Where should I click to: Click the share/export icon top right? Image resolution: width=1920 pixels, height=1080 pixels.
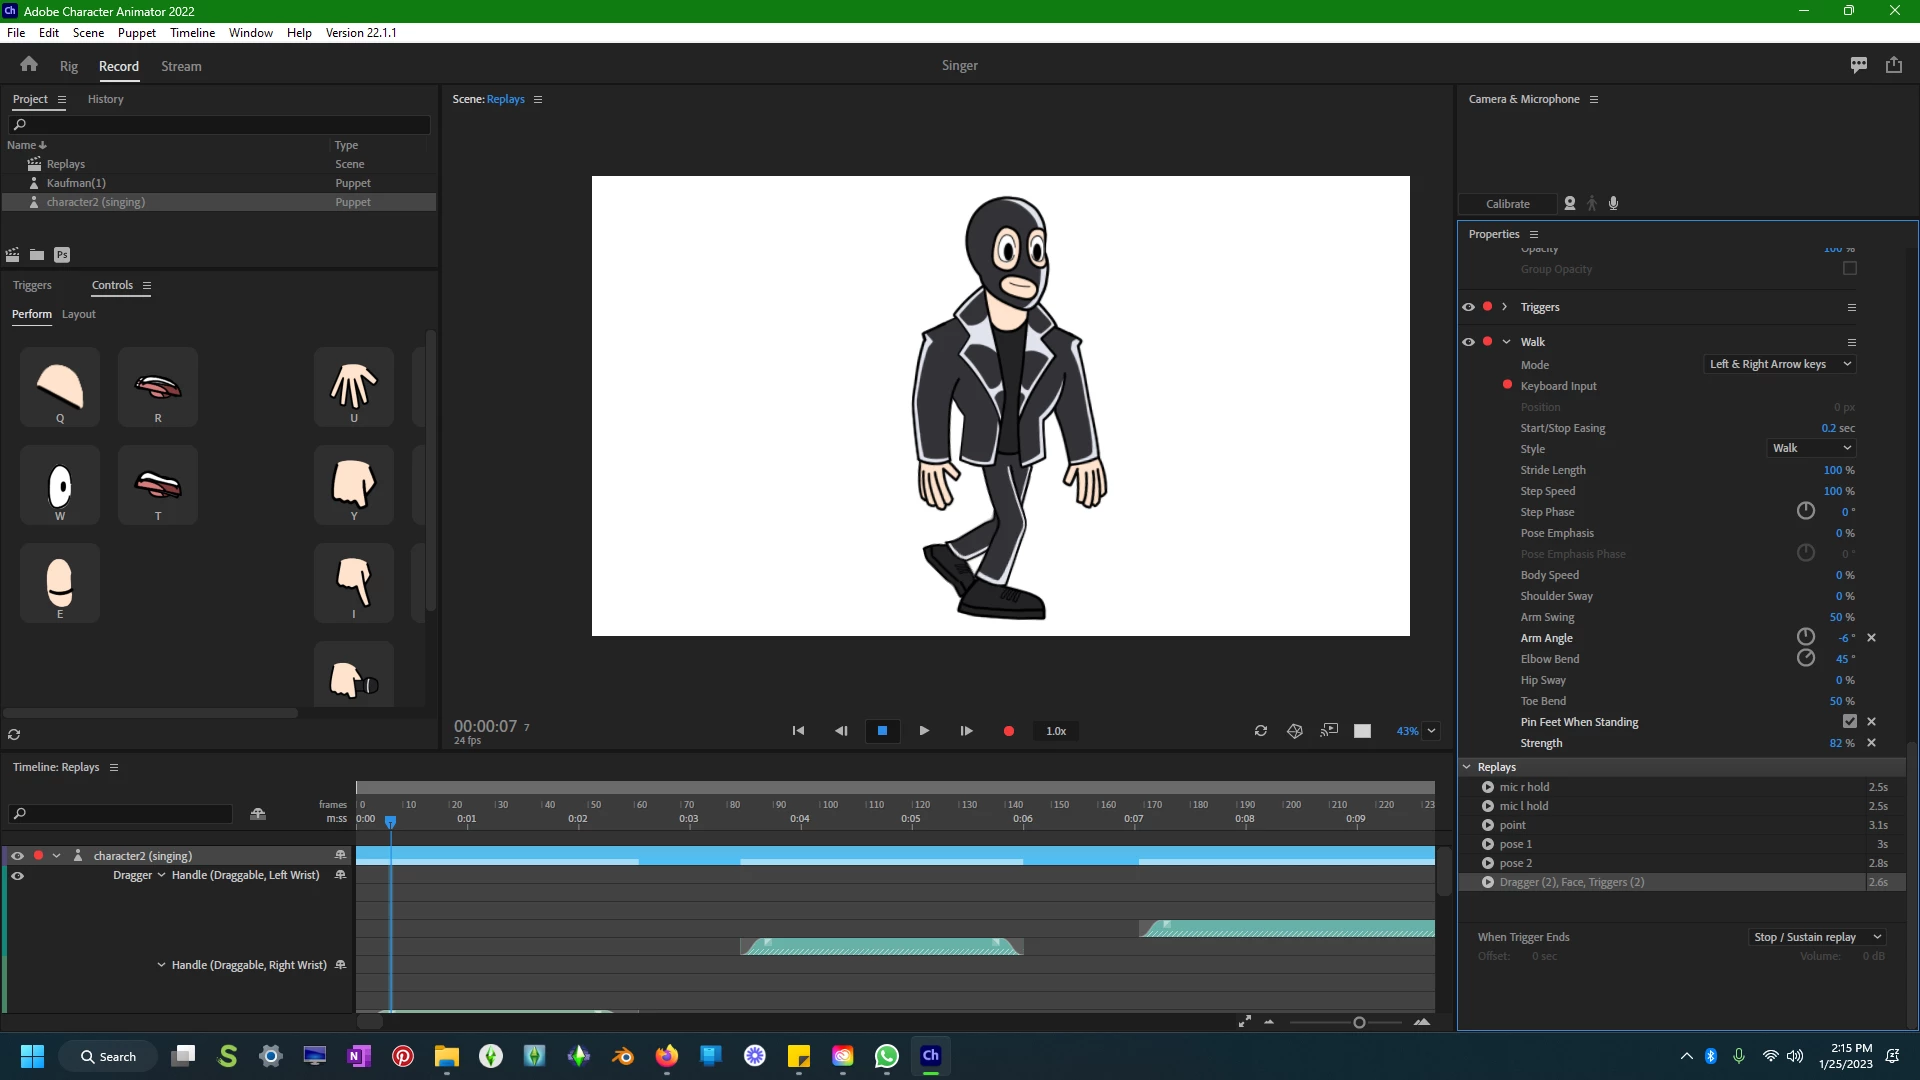pyautogui.click(x=1894, y=65)
